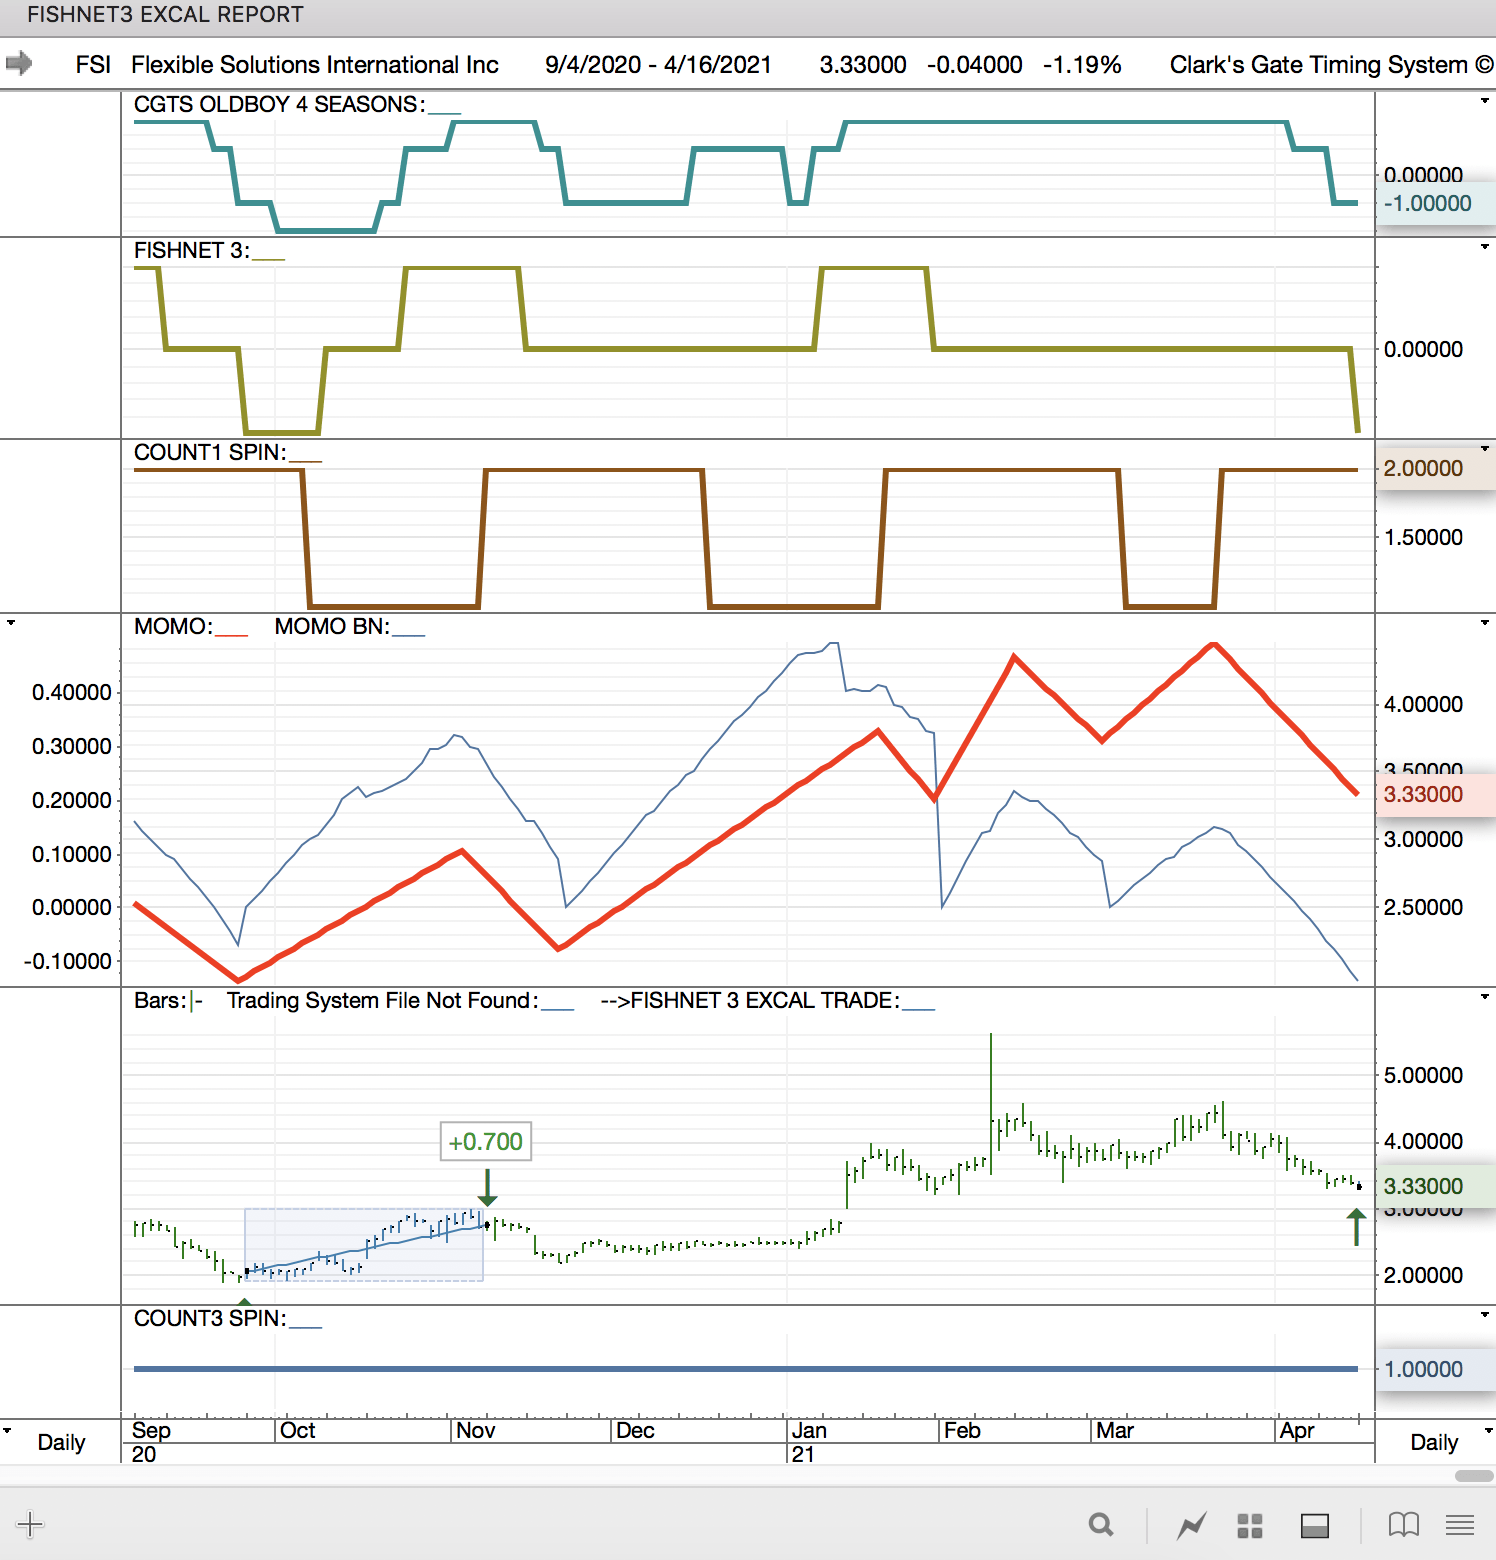Viewport: 1496px width, 1560px height.
Task: Open the FISHNET3 EXCAL REPORT tab
Action: tap(165, 15)
